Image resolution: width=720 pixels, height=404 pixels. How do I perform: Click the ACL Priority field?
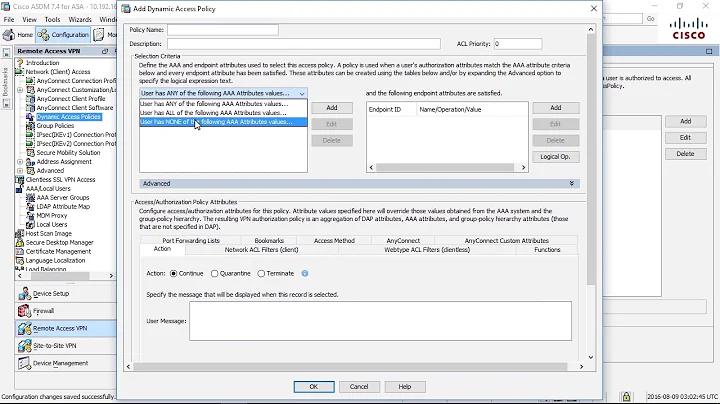click(x=518, y=44)
